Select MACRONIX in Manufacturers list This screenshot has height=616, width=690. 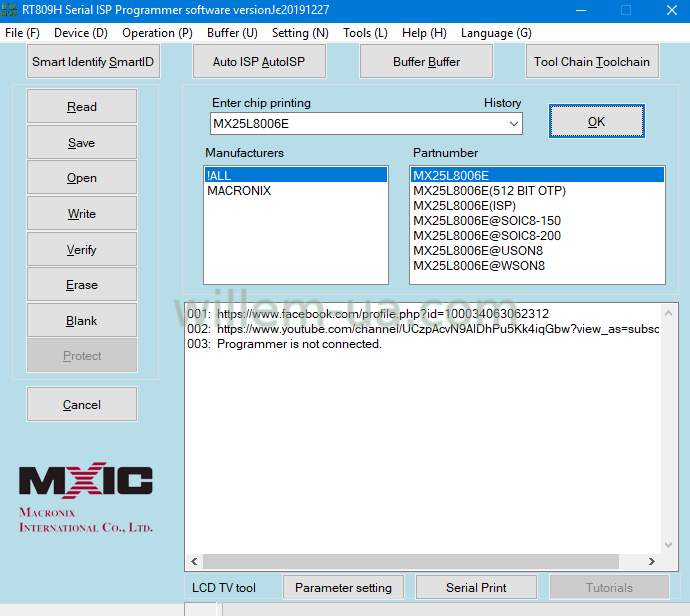click(x=296, y=191)
